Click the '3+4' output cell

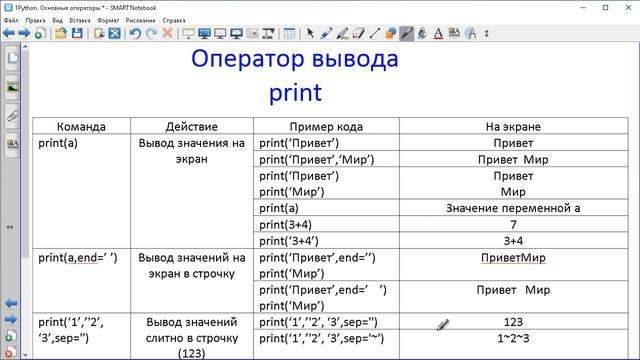point(513,241)
